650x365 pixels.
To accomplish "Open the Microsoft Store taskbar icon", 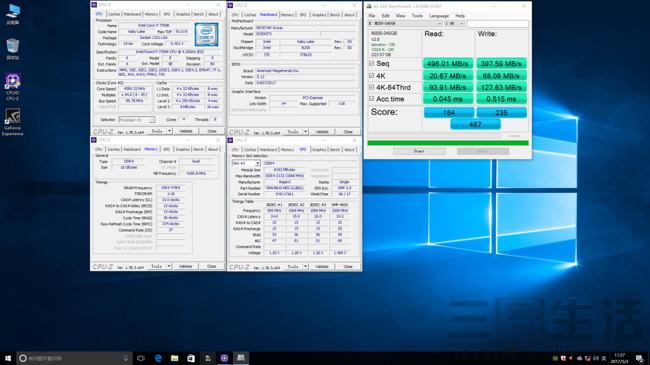I will (191, 358).
